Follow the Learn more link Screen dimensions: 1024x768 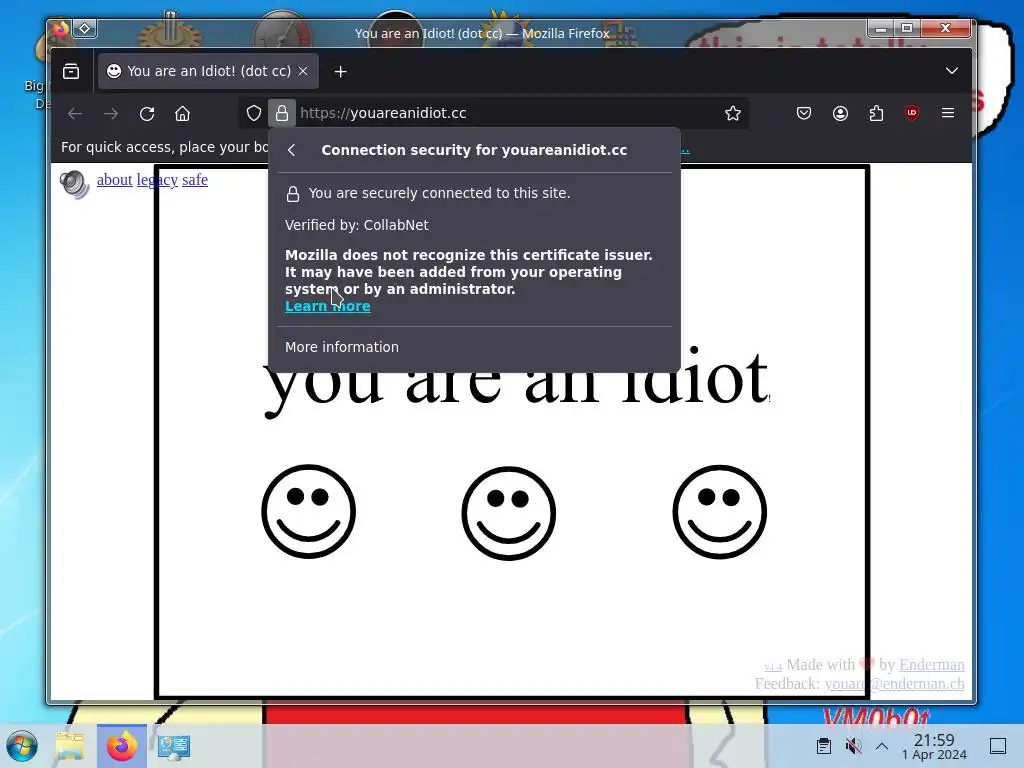pos(328,306)
